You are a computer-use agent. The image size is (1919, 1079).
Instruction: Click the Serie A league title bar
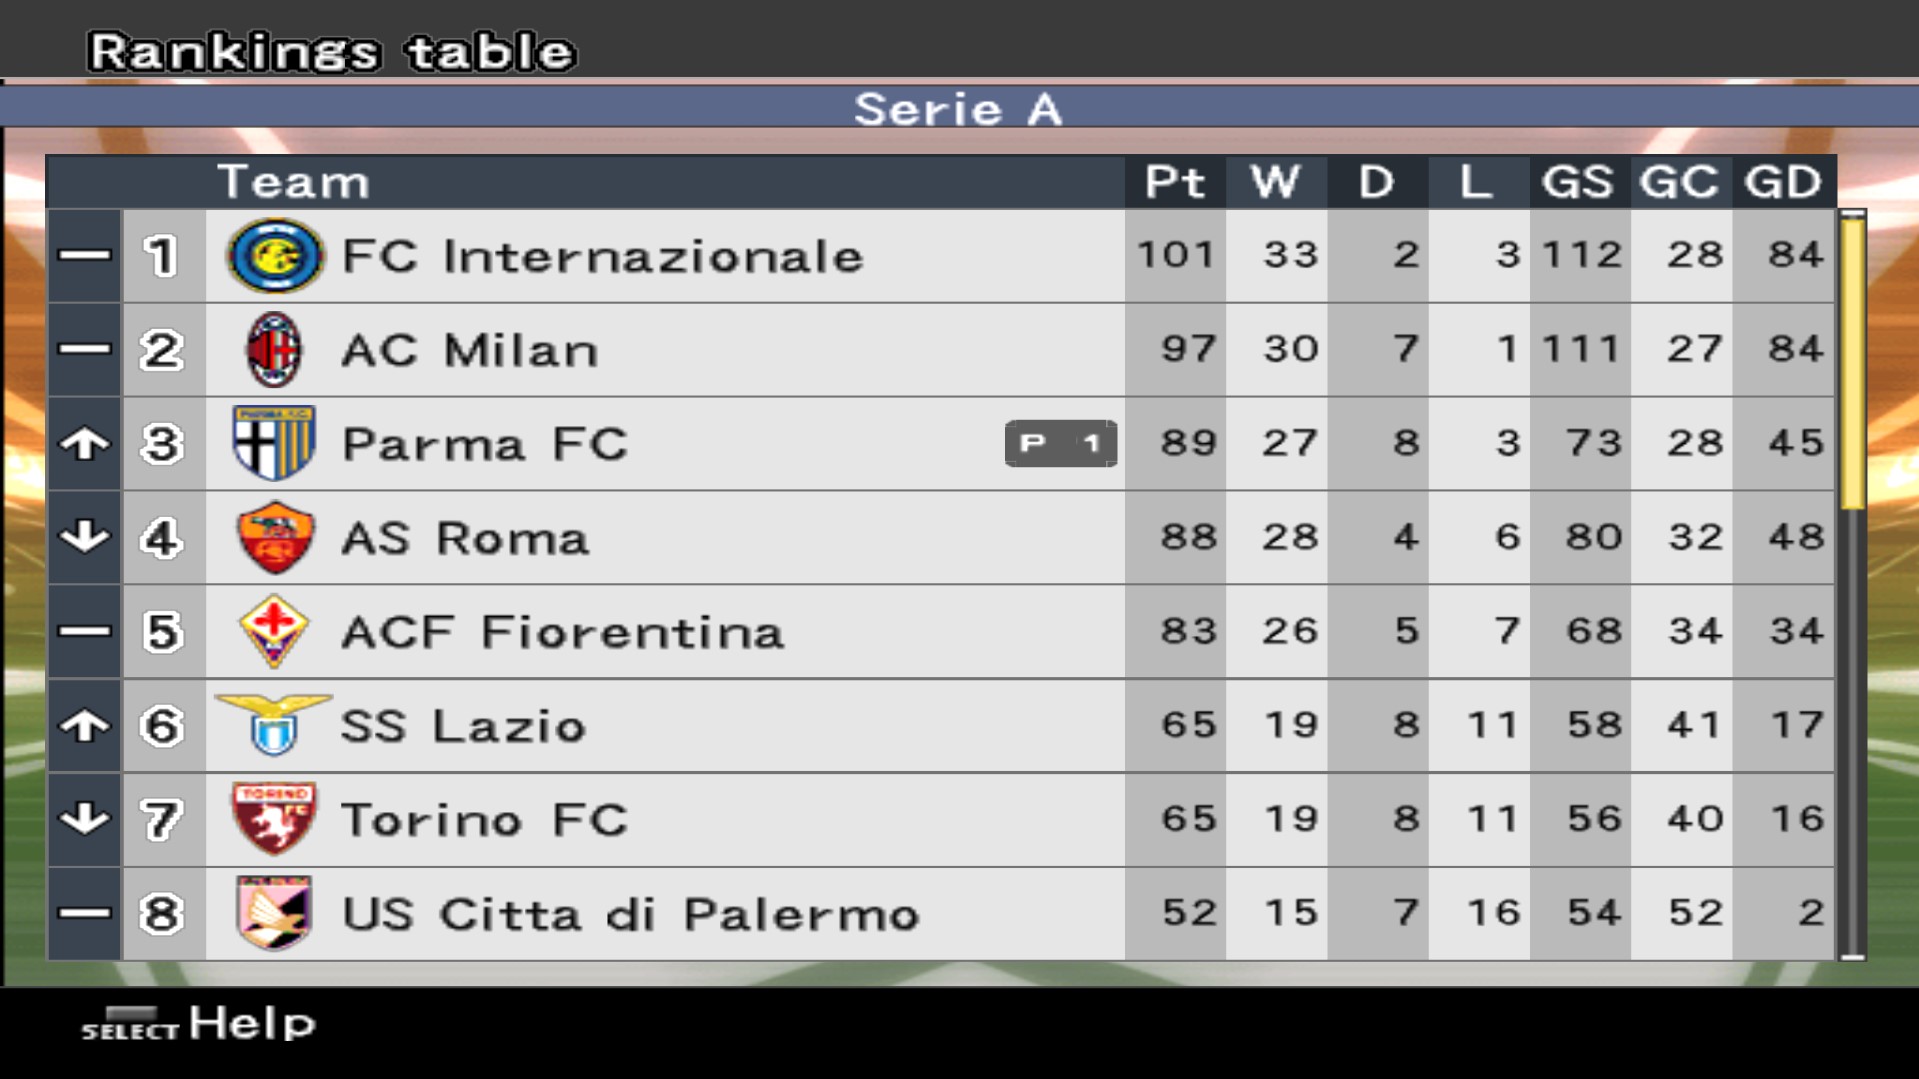pos(958,108)
